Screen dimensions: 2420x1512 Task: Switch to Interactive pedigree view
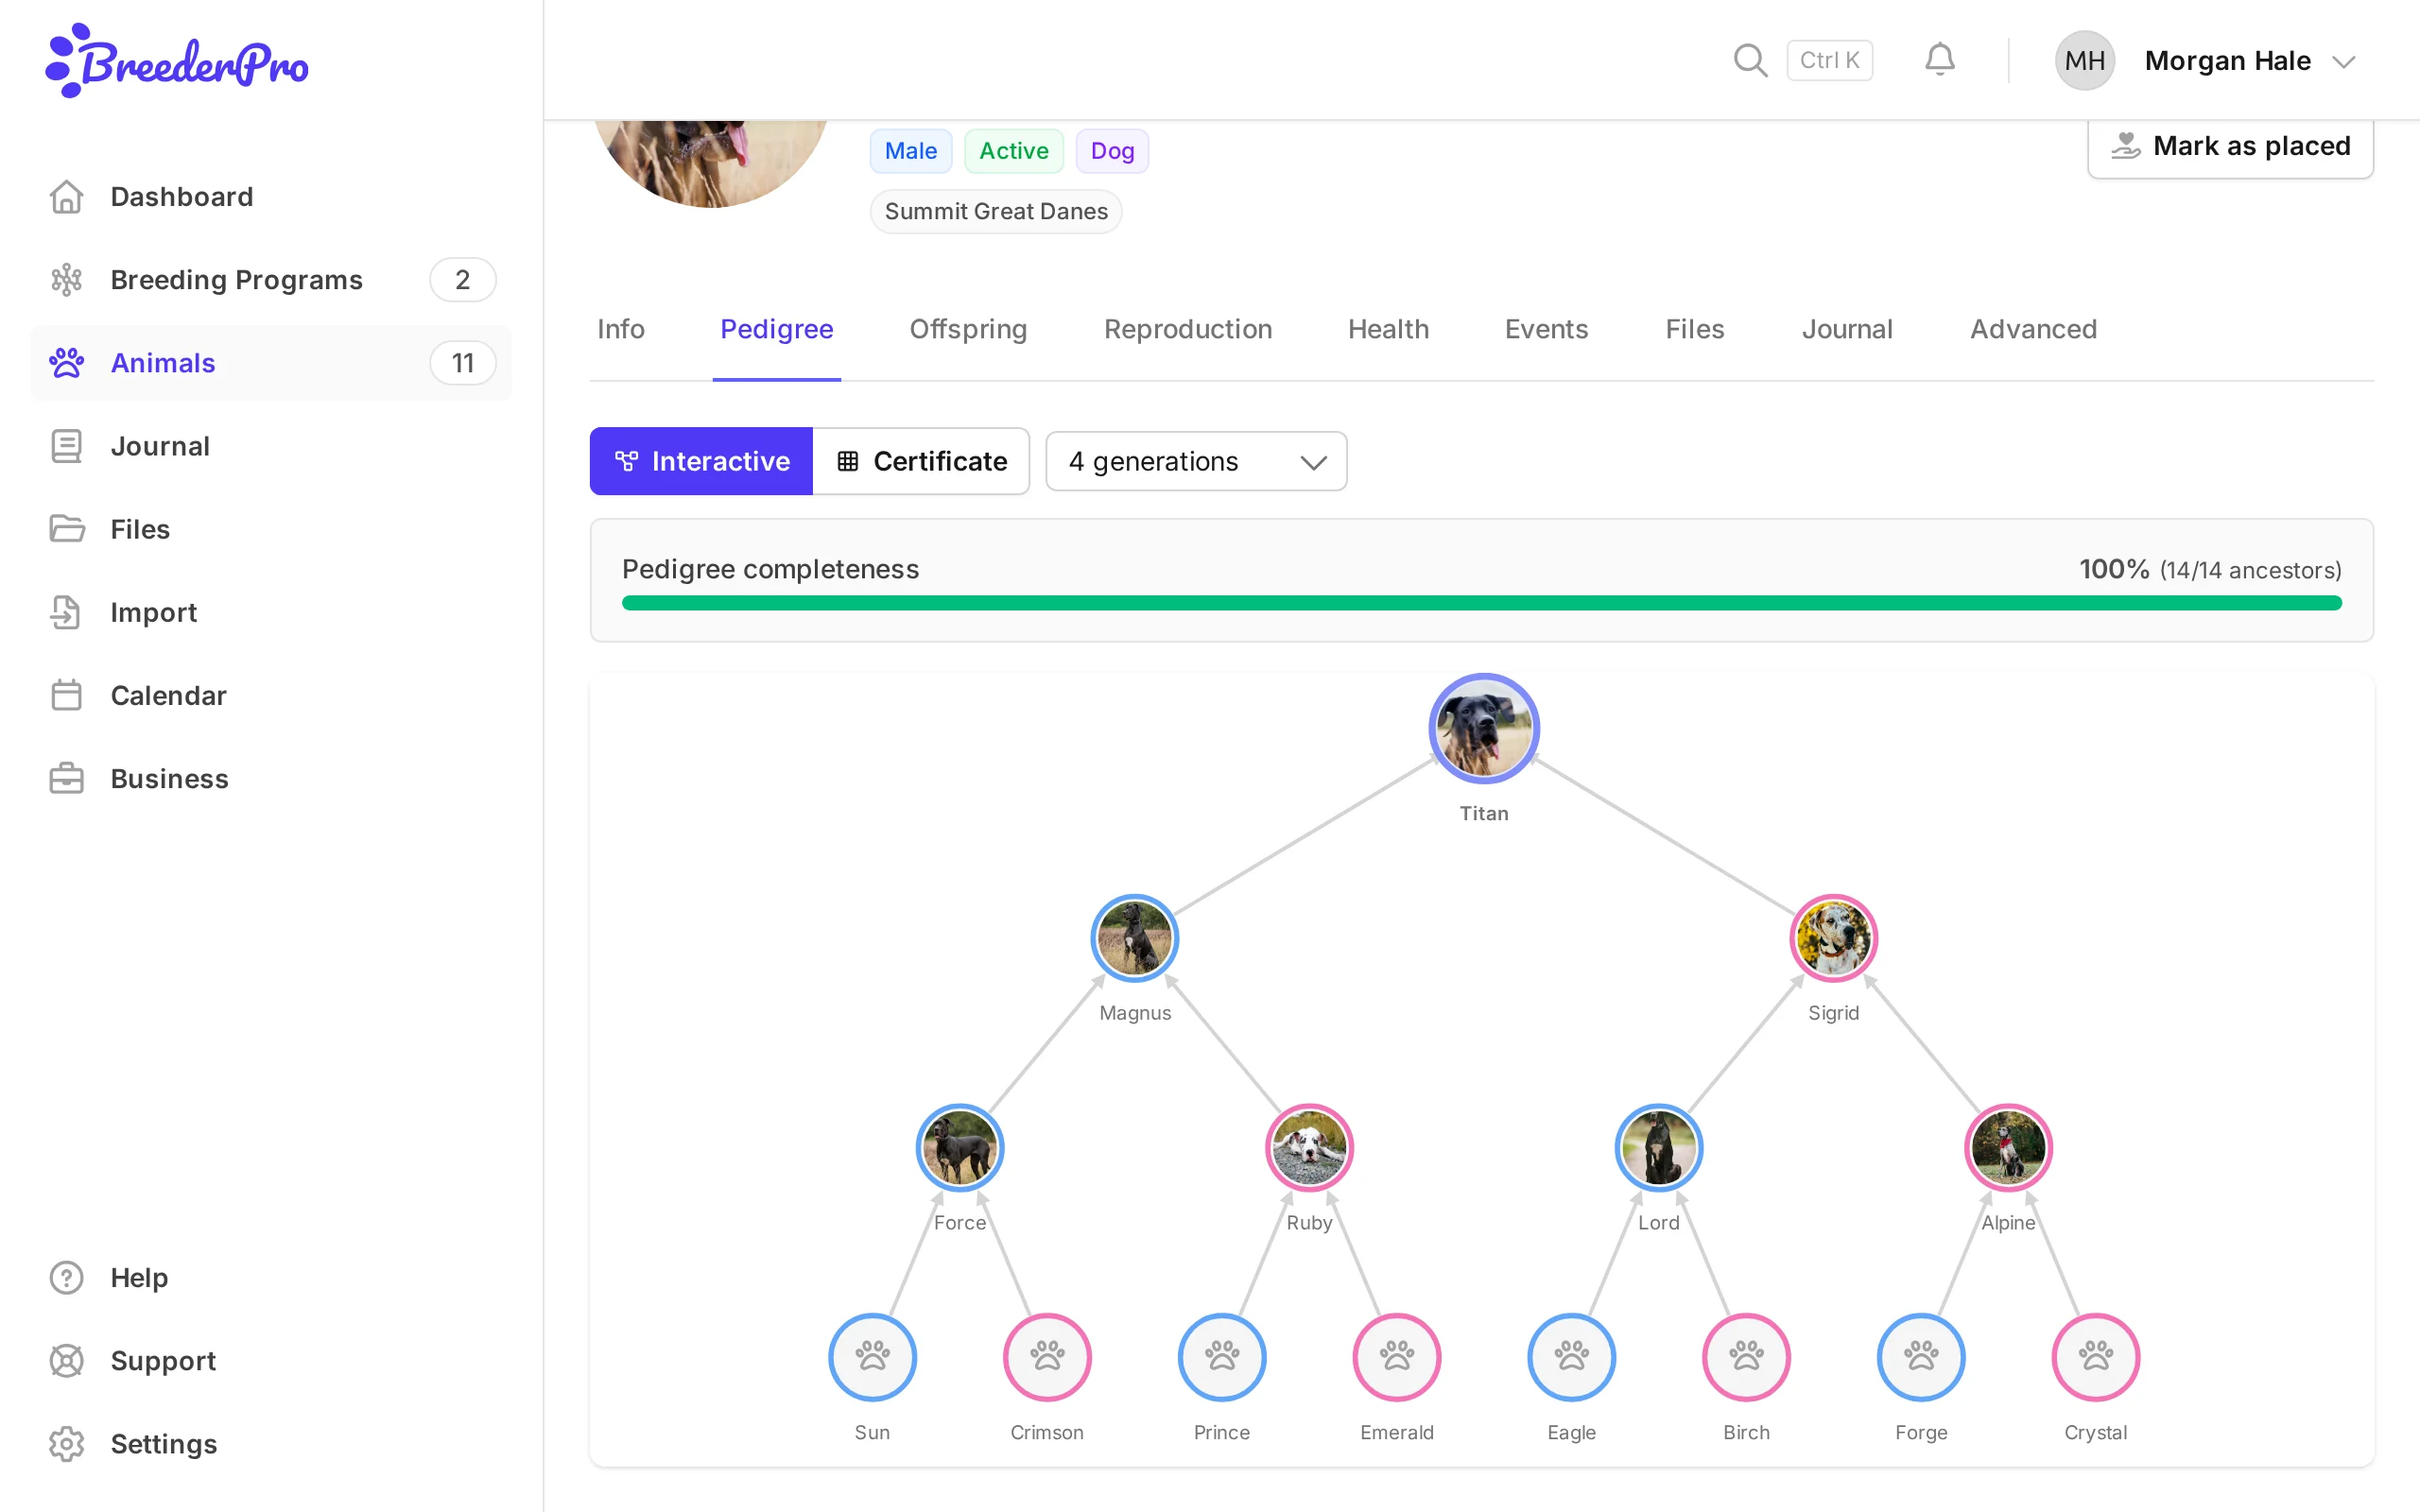point(701,461)
